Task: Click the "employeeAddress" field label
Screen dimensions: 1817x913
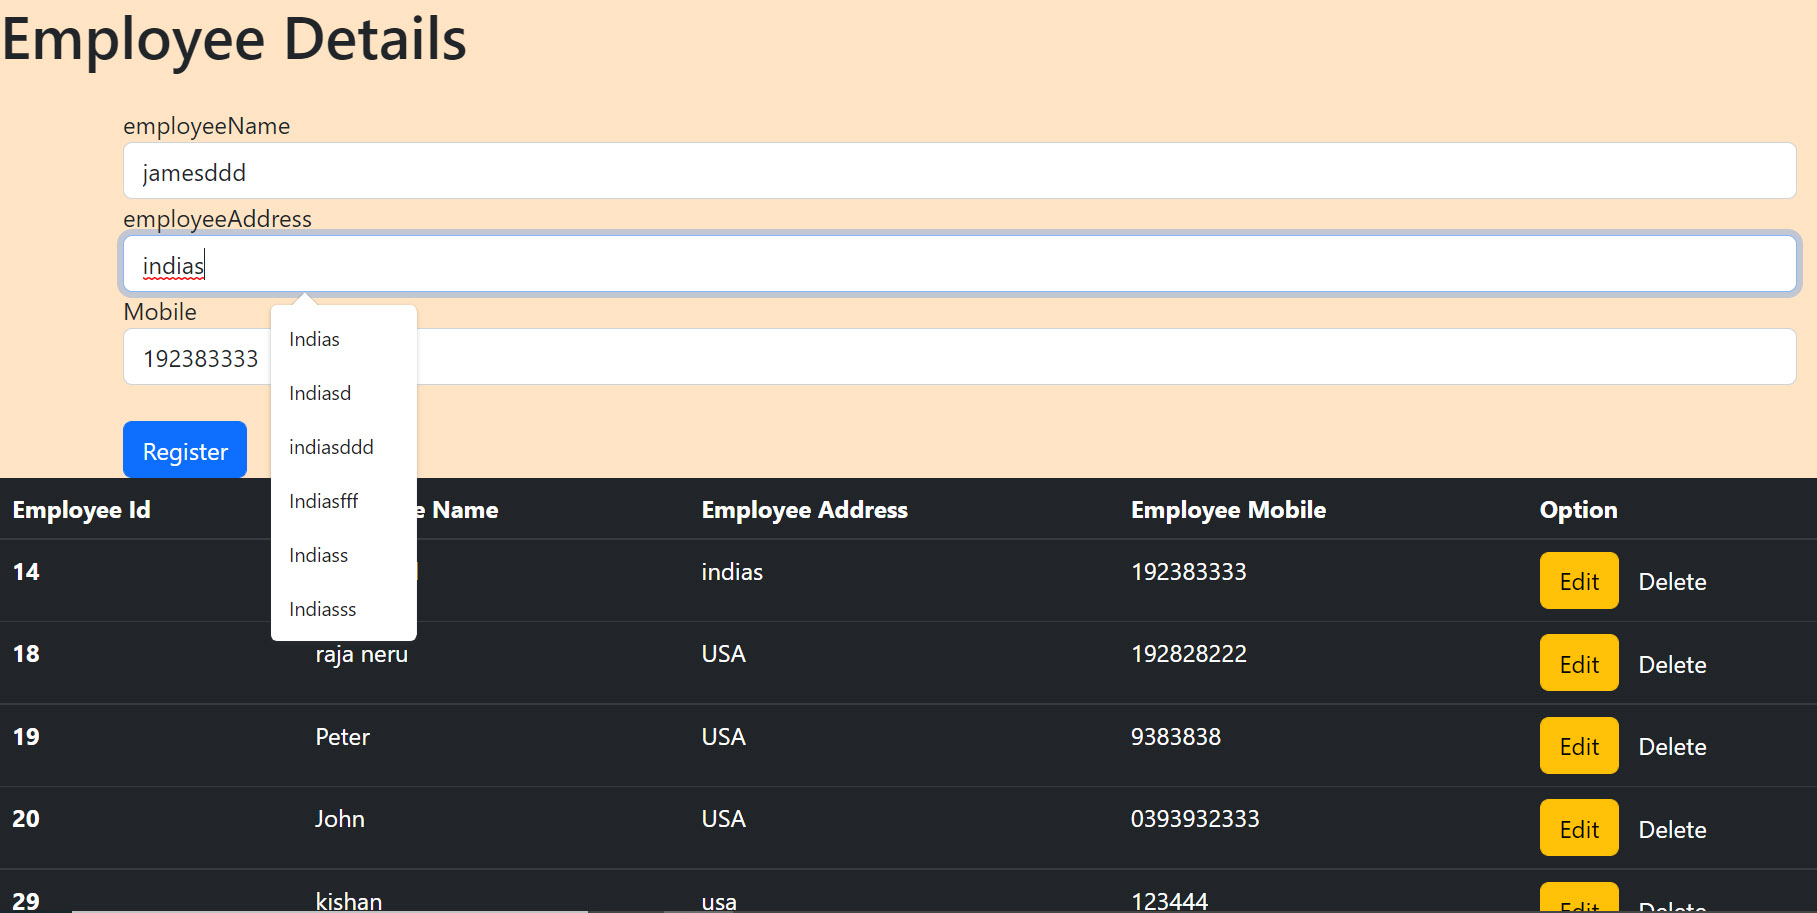Action: (217, 219)
